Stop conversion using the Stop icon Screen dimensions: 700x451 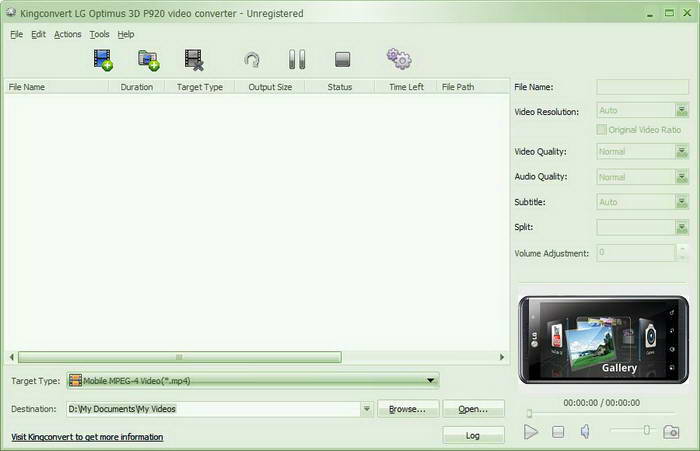tap(343, 60)
